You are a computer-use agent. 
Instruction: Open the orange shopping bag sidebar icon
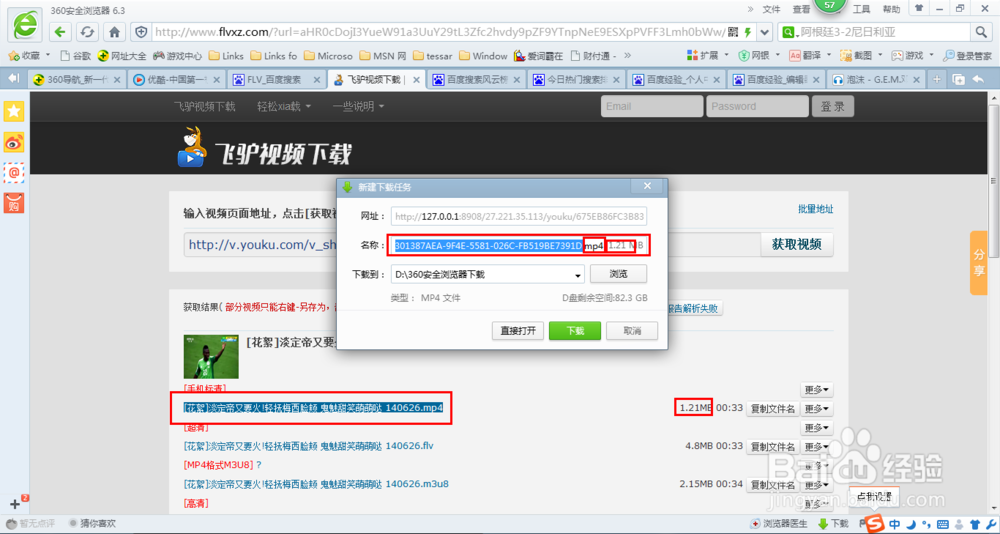14,203
